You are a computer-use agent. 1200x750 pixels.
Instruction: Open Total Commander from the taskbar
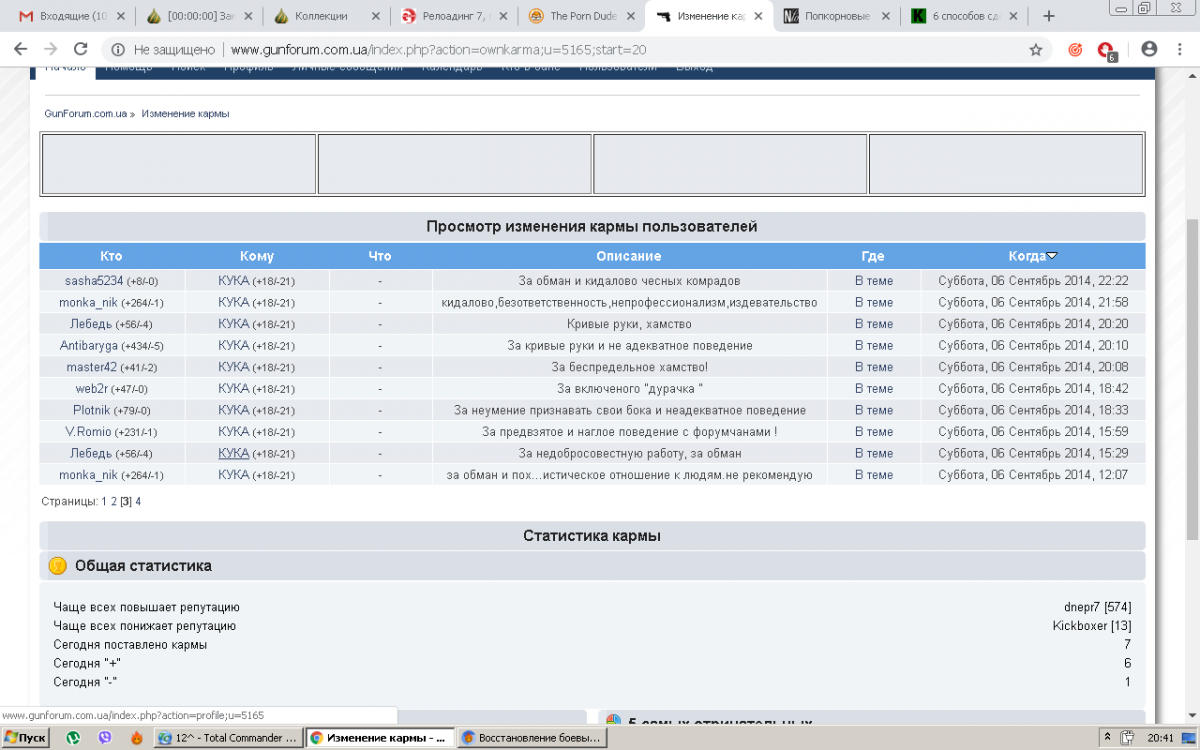click(x=228, y=738)
